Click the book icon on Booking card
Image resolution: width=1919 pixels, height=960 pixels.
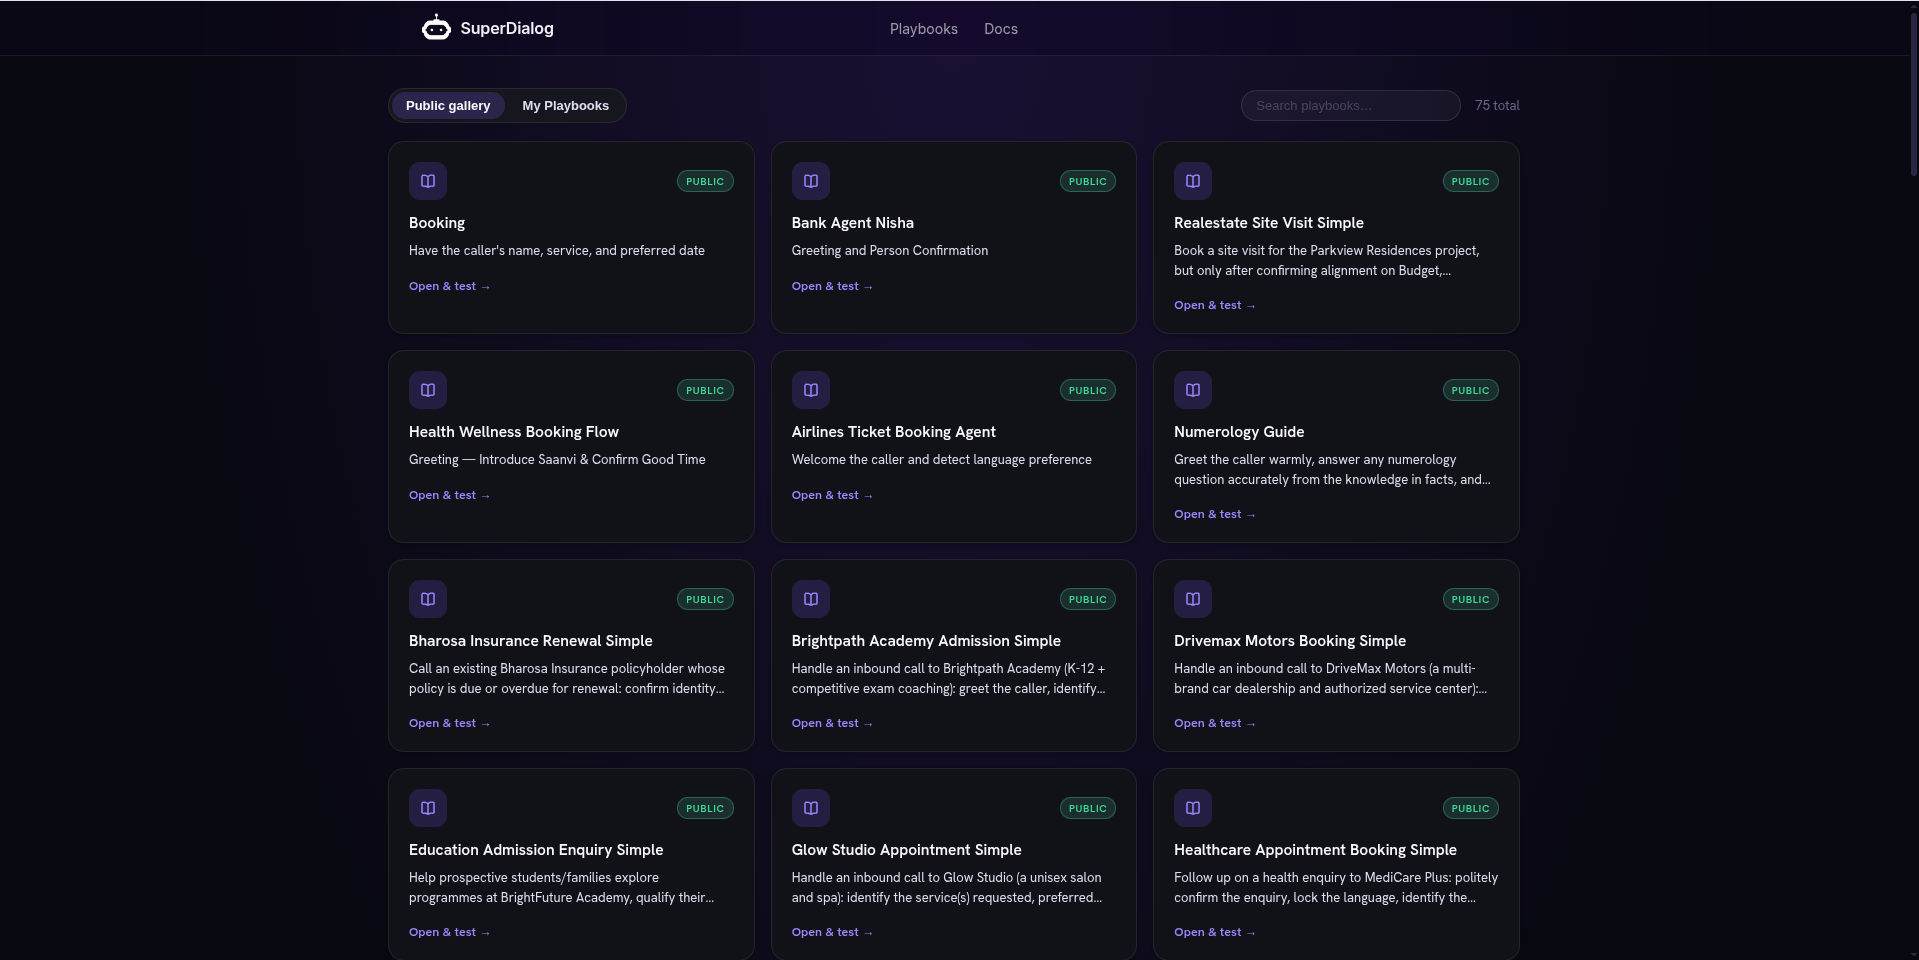[428, 181]
